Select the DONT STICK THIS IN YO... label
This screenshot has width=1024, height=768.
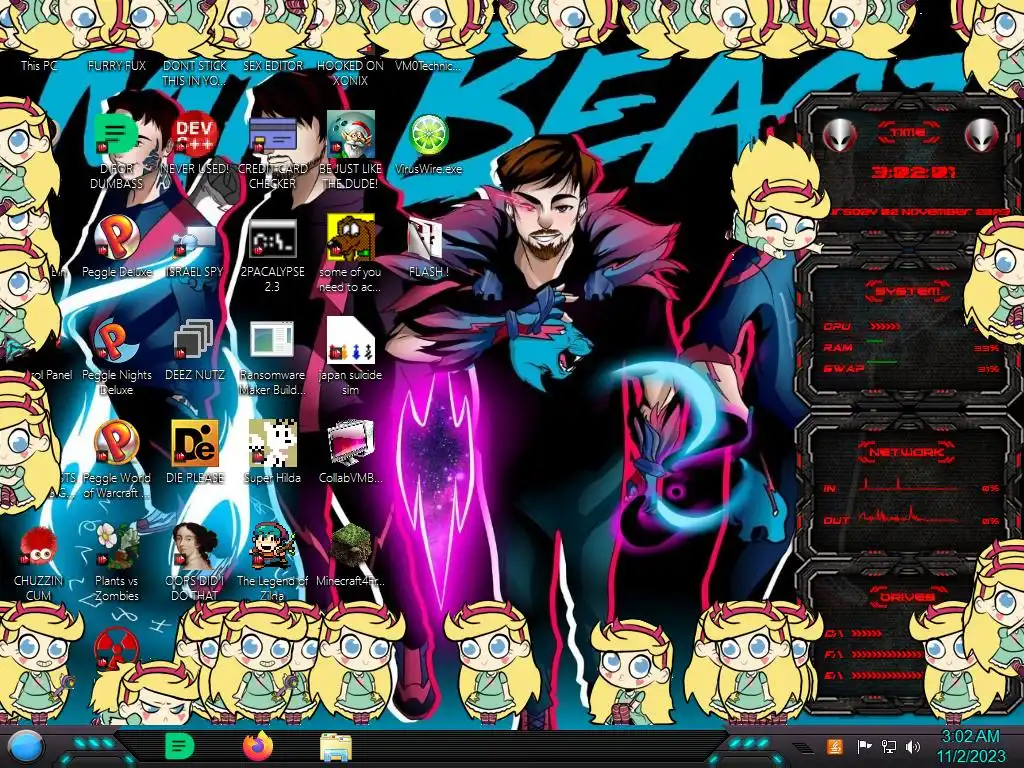click(x=195, y=73)
